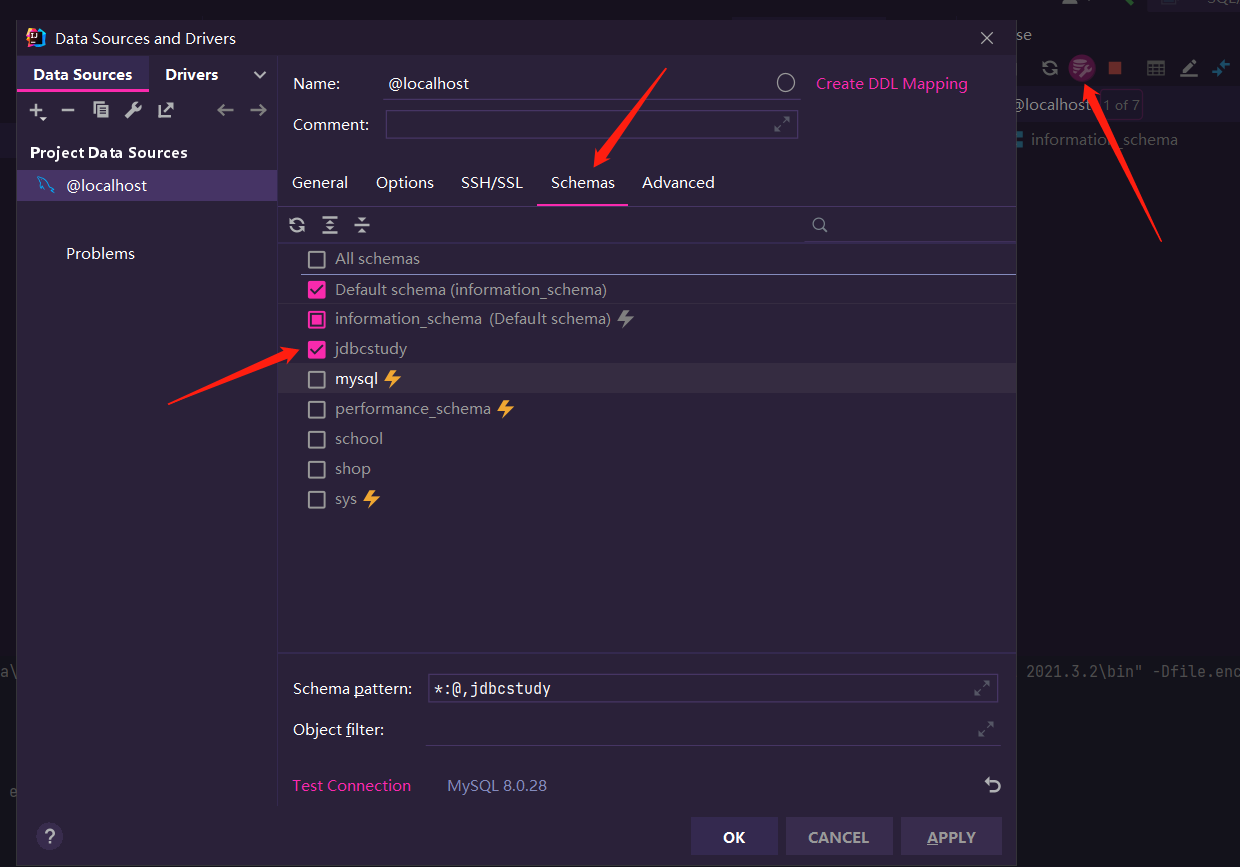Screen dimensions: 1240x867
Task: Click the make global export icon
Action: [x=166, y=110]
